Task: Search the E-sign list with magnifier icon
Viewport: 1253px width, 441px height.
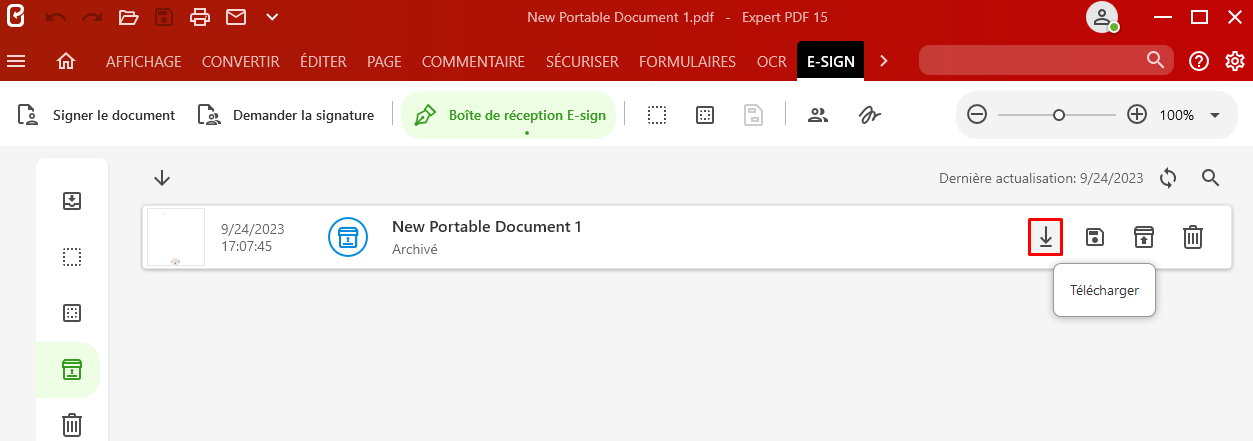Action: [x=1210, y=178]
